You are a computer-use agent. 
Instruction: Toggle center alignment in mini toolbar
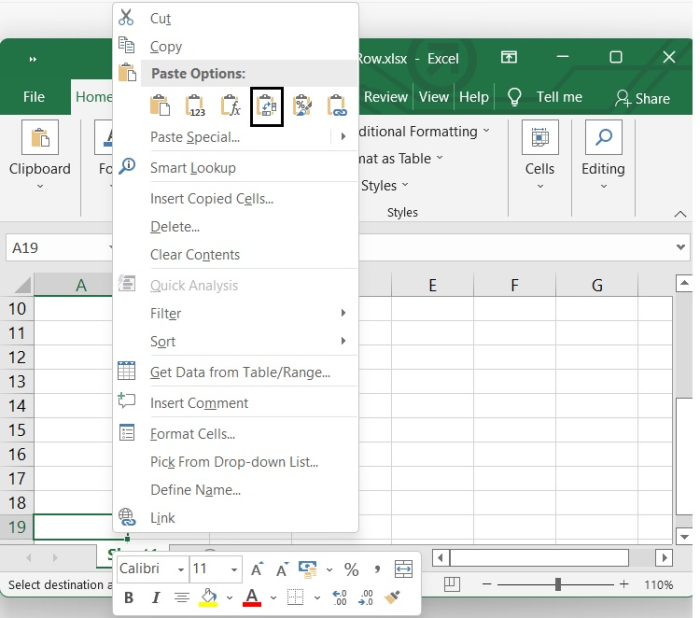pos(181,598)
